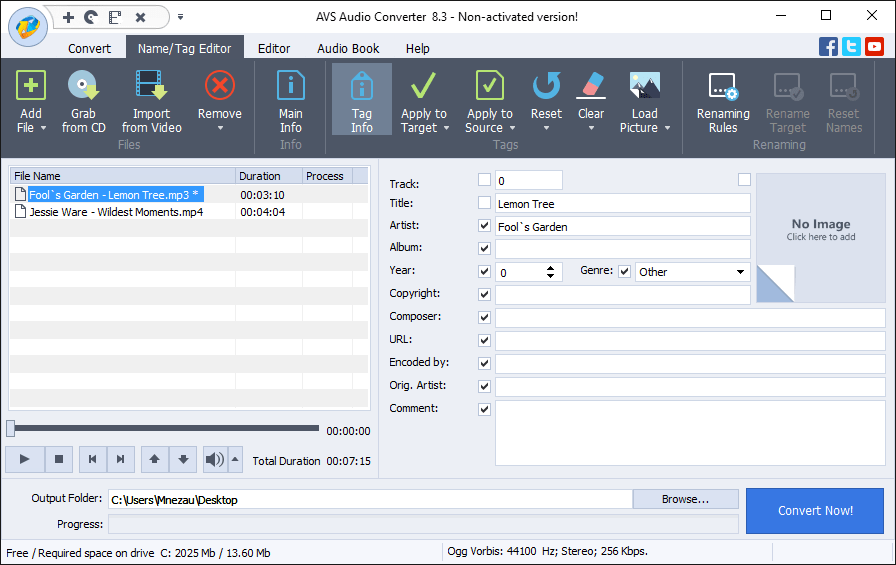
Task: Open the Genre dropdown list
Action: tap(740, 272)
